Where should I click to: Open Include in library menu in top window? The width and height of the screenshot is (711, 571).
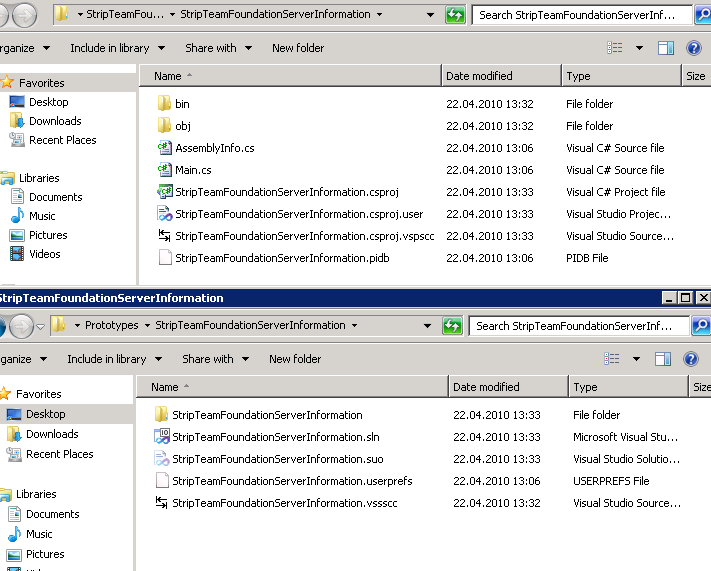117,48
